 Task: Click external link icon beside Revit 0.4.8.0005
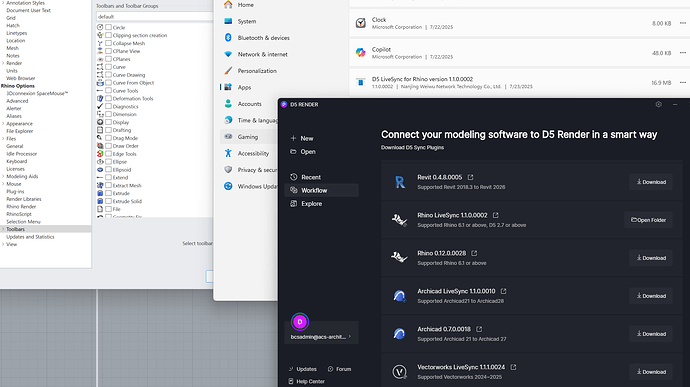tap(470, 177)
